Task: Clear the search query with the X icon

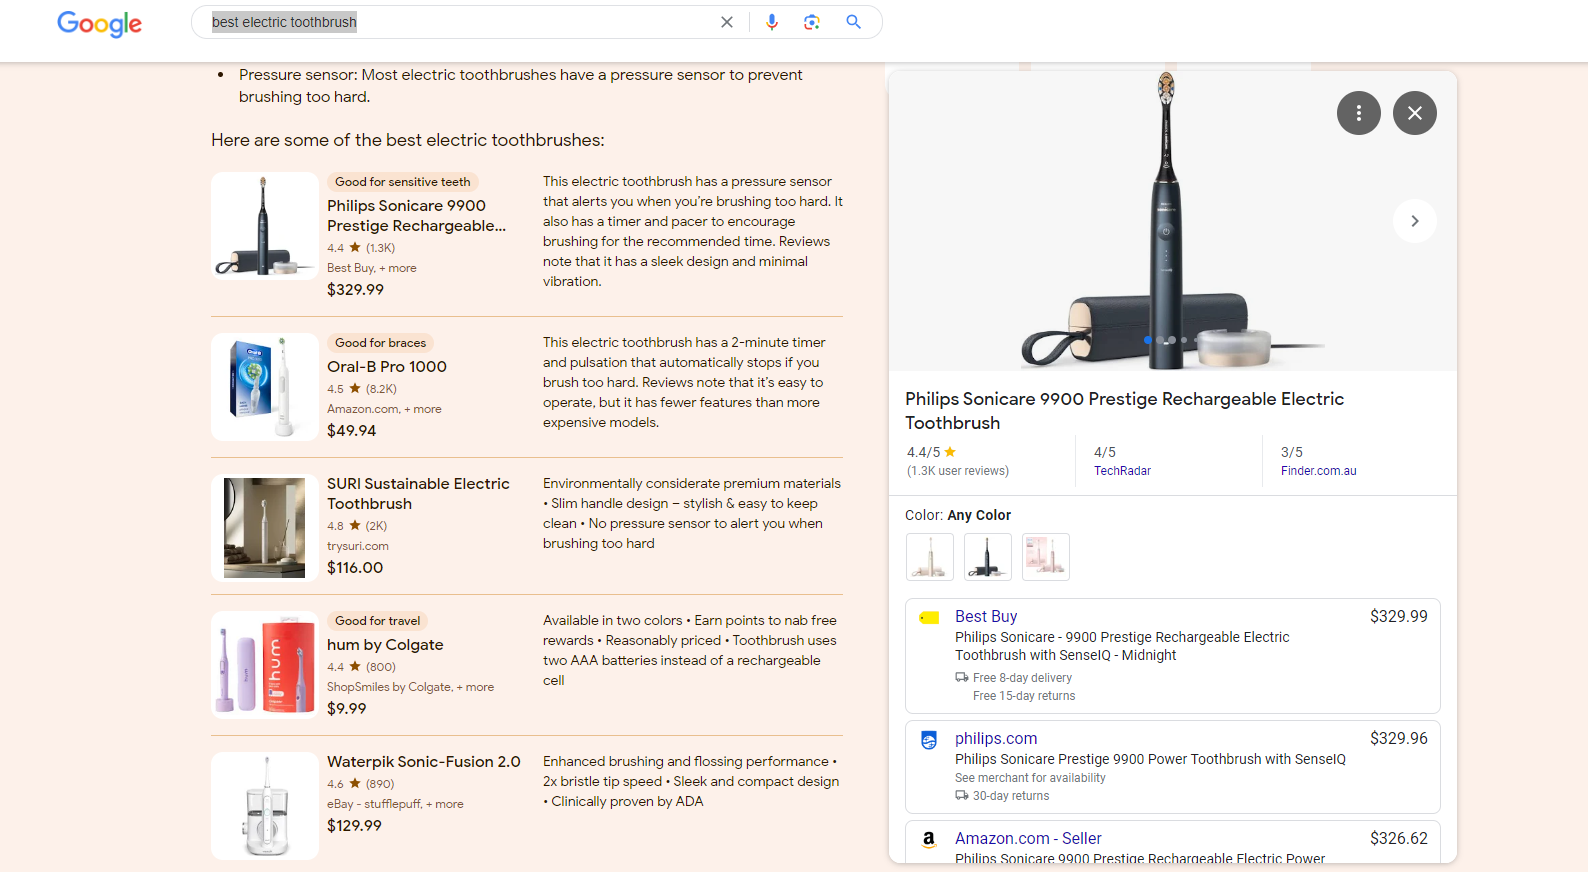Action: pyautogui.click(x=727, y=22)
